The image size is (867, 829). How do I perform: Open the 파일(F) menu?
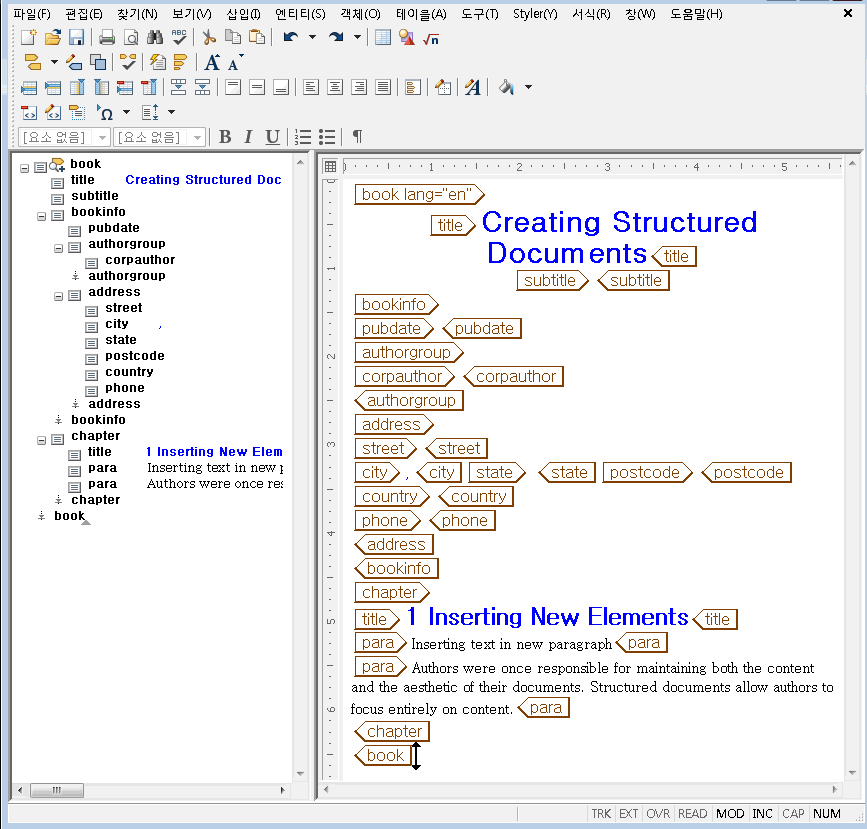32,14
